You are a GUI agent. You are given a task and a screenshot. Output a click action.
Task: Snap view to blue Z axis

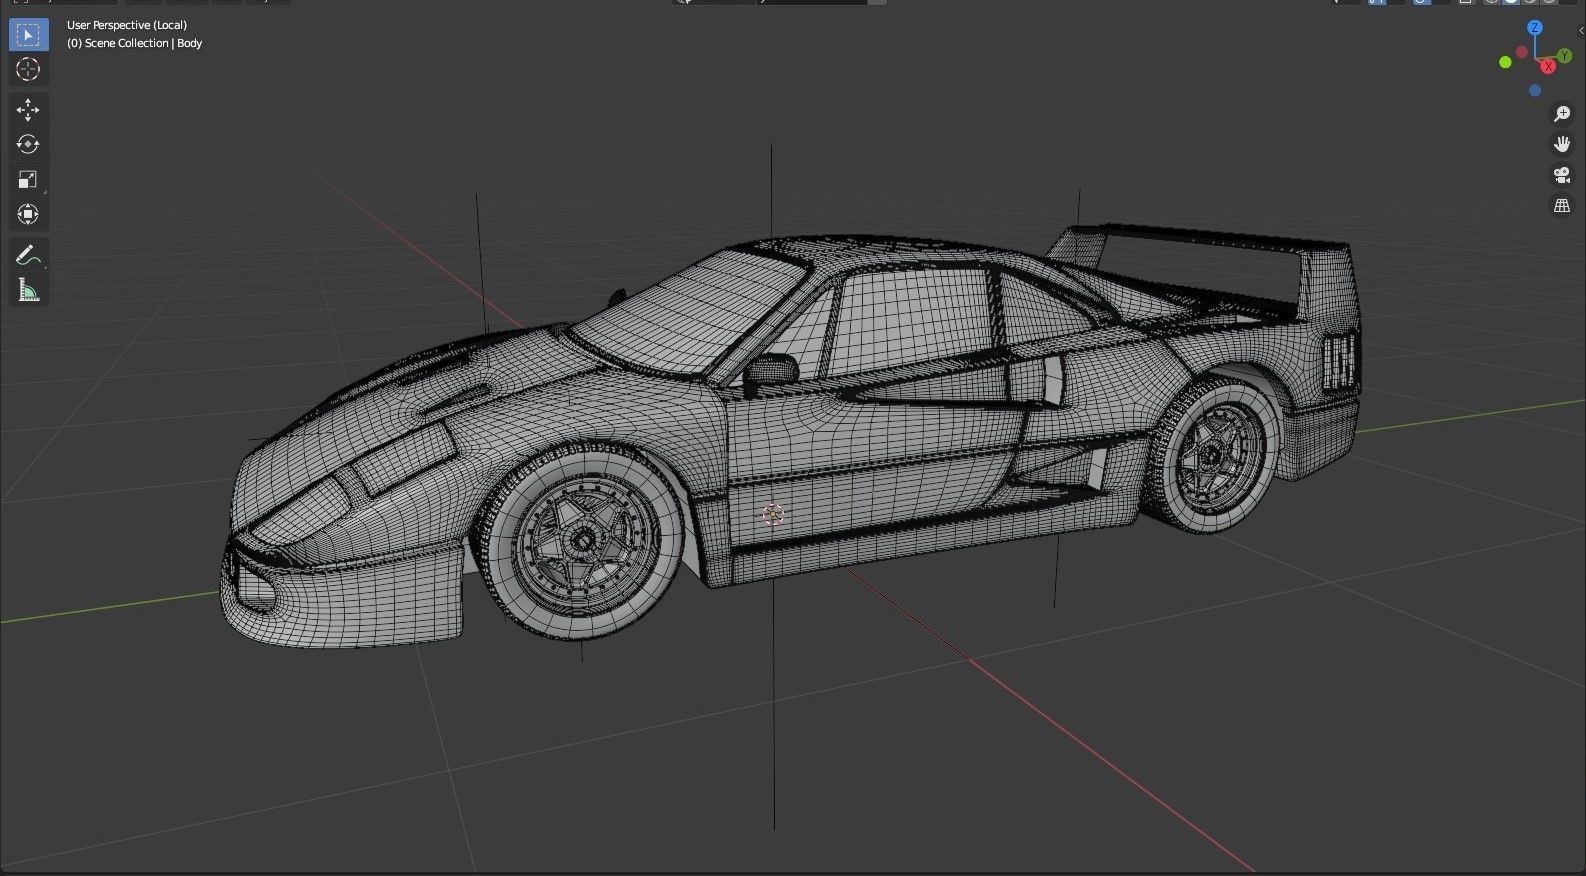click(1535, 28)
